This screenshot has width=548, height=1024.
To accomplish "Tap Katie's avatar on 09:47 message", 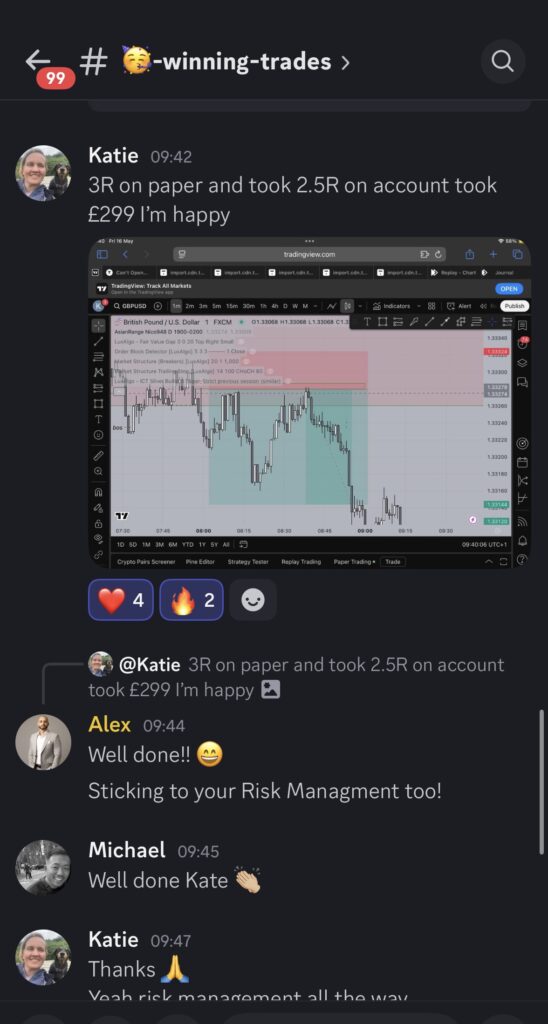I will point(43,957).
